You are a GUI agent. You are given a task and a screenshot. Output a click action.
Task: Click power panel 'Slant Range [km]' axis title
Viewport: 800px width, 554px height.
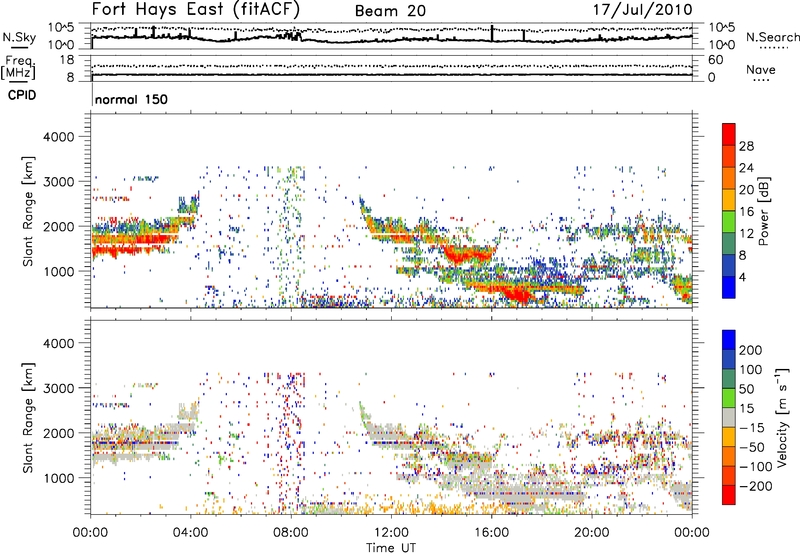(x=28, y=211)
